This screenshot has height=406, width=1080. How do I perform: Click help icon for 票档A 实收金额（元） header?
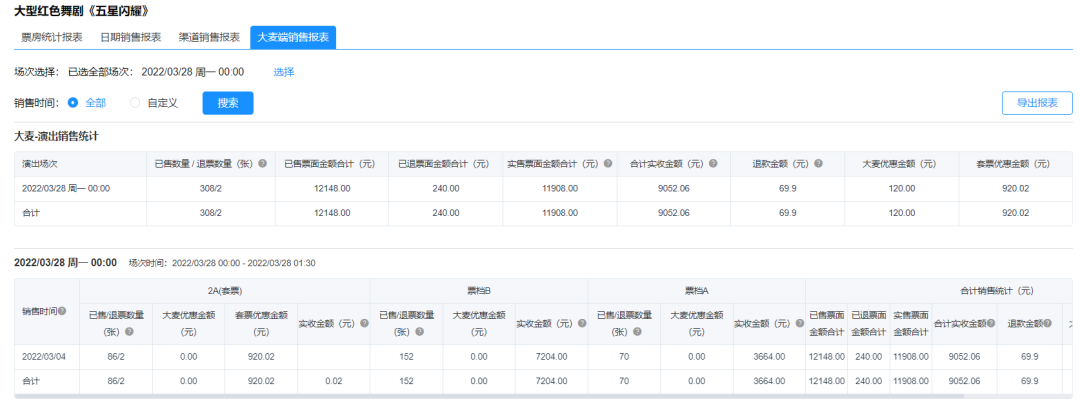[x=800, y=323]
